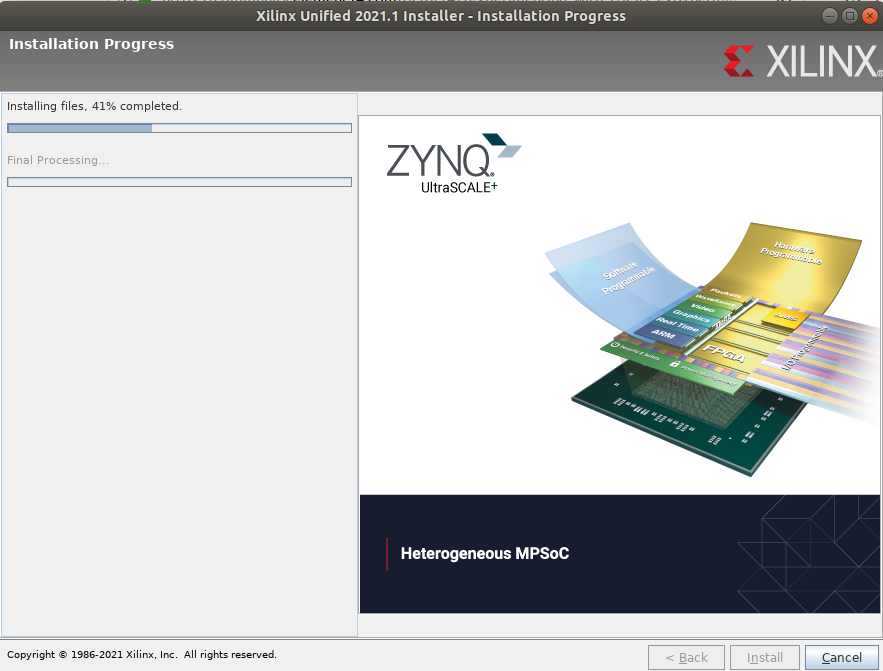Click the Xilinx copyright notice text
The image size is (883, 671).
pyautogui.click(x=142, y=655)
